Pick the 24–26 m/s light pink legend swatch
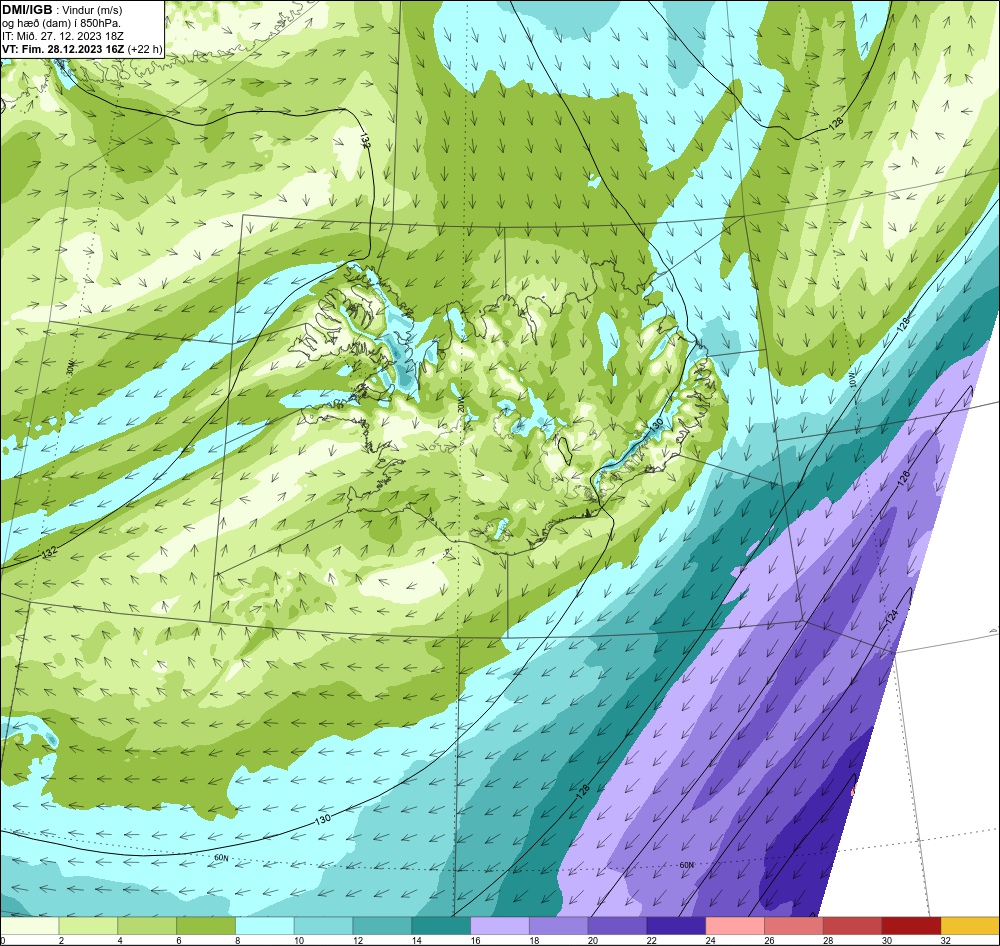This screenshot has height=946, width=1000. point(735,926)
